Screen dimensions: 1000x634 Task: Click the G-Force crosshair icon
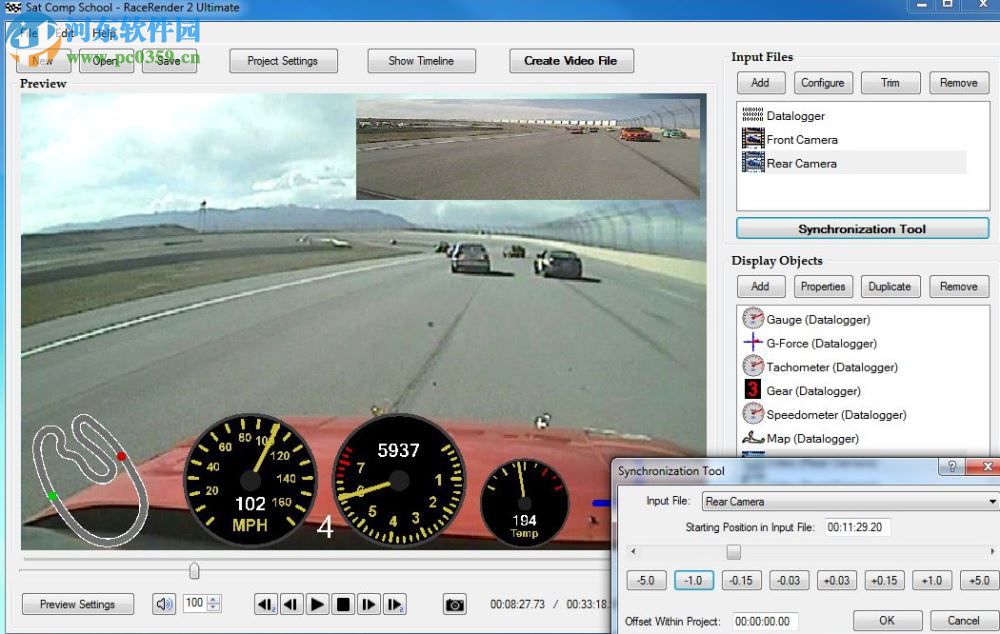(x=753, y=343)
